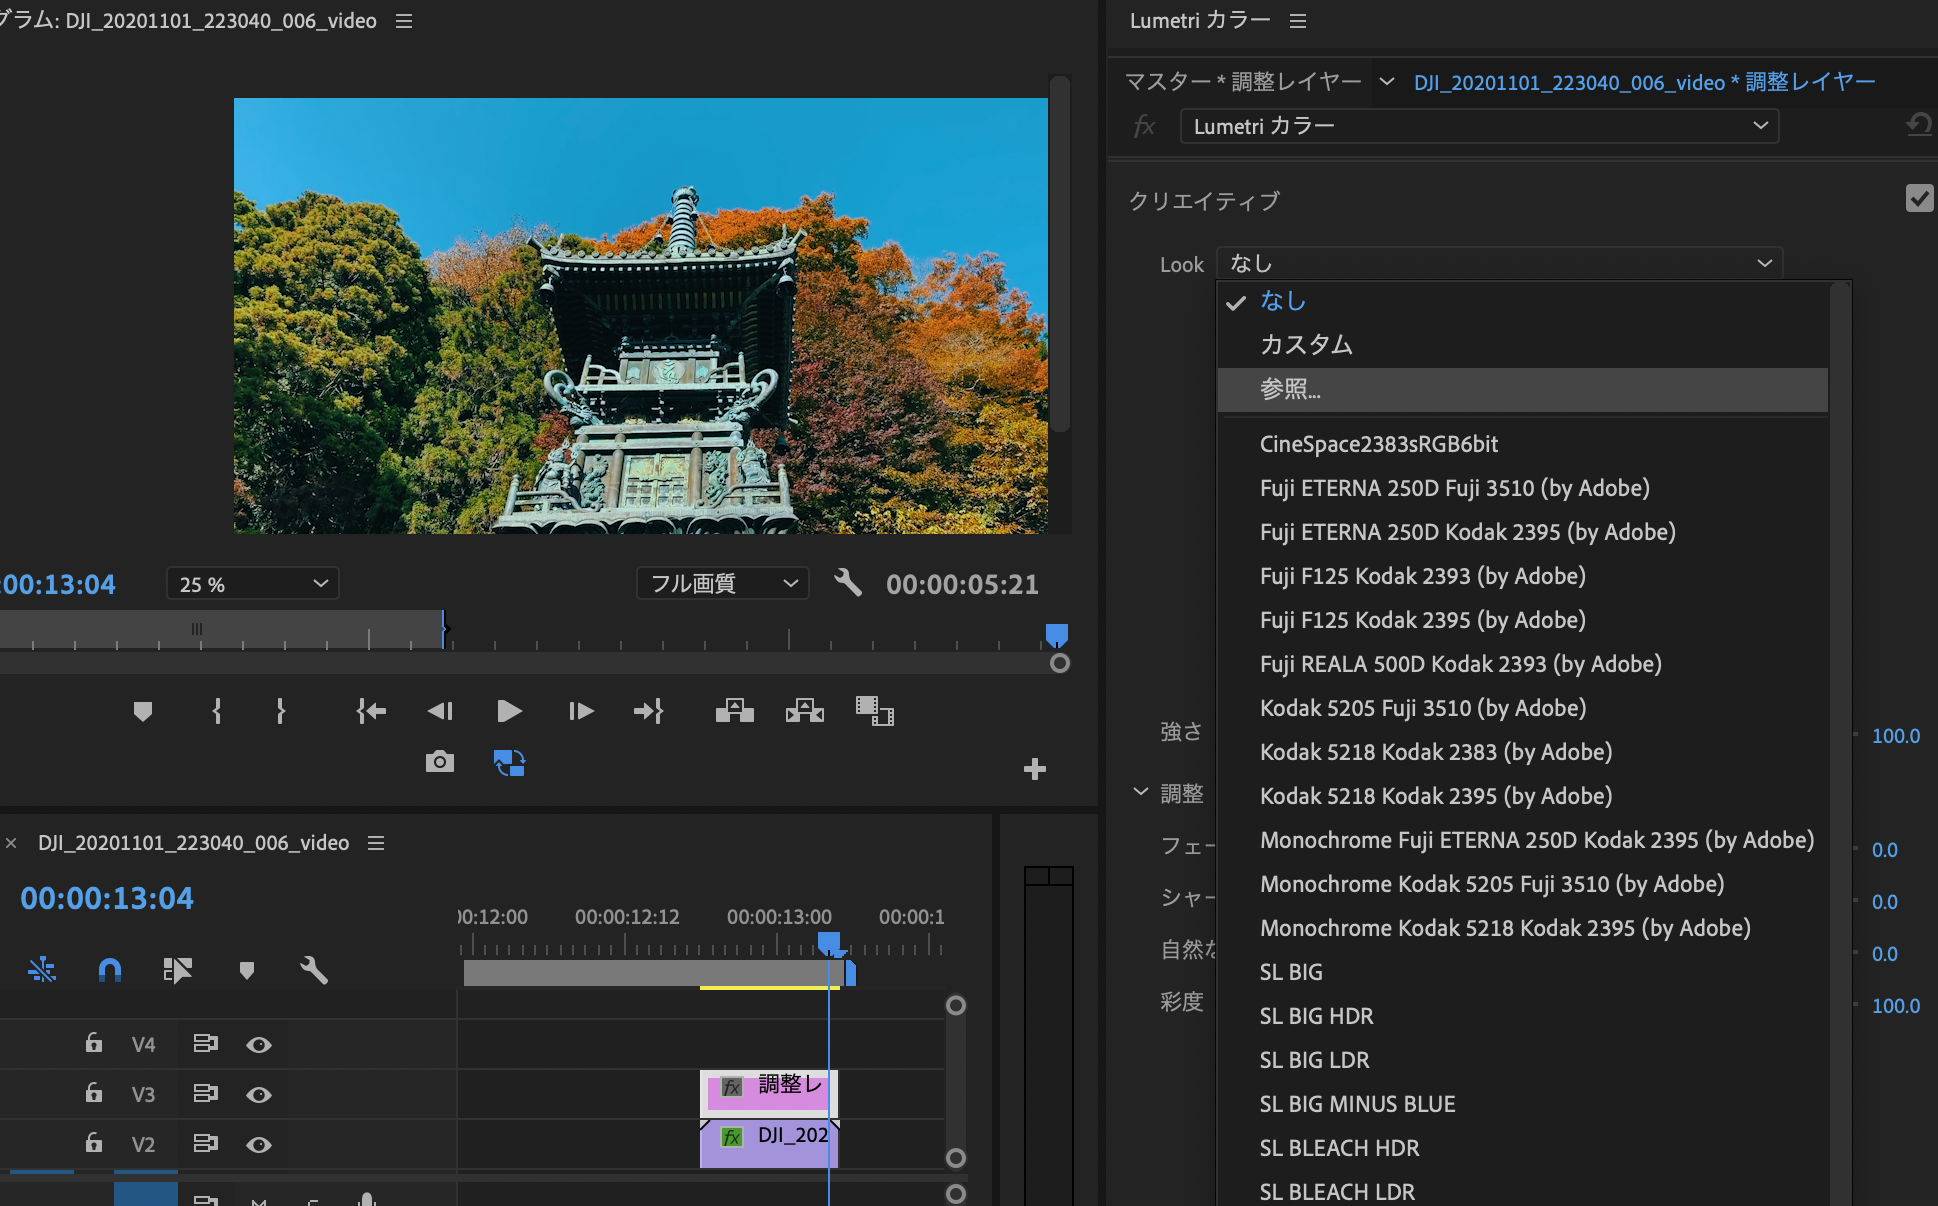
Task: Select the DJI_202 clip on V2
Action: [768, 1142]
